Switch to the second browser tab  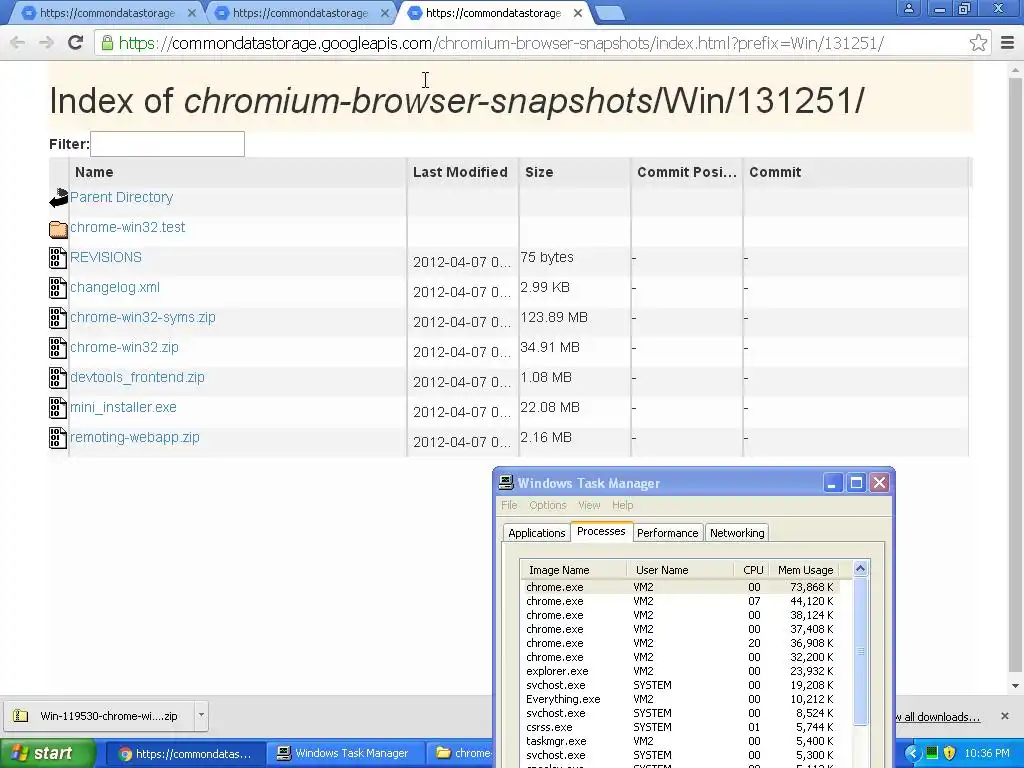pyautogui.click(x=298, y=13)
